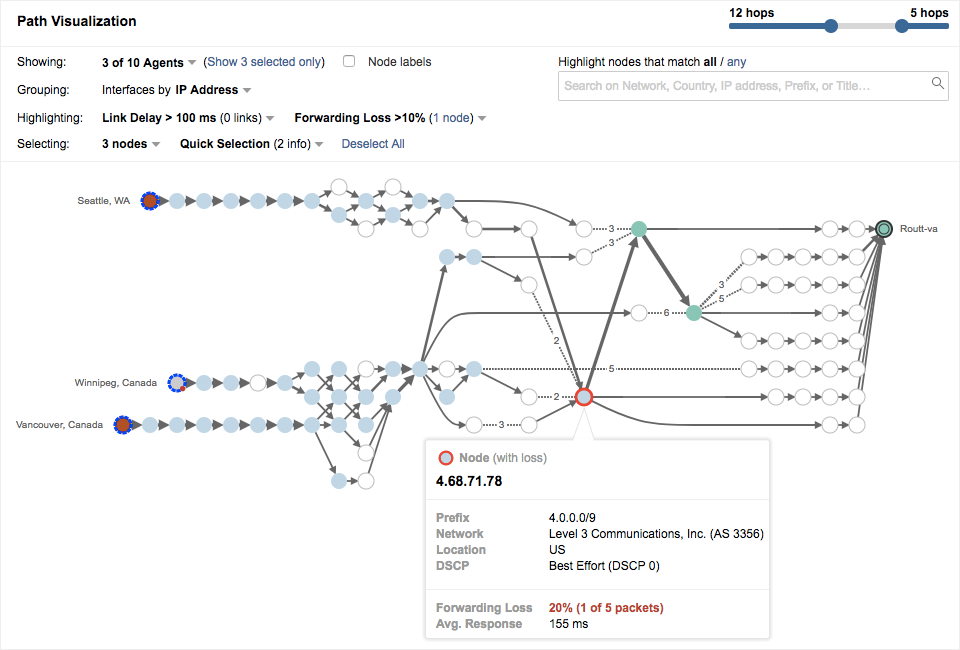Expand the 3 nodes selecting dropdown
Screen dimensions: 960x650
131,144
